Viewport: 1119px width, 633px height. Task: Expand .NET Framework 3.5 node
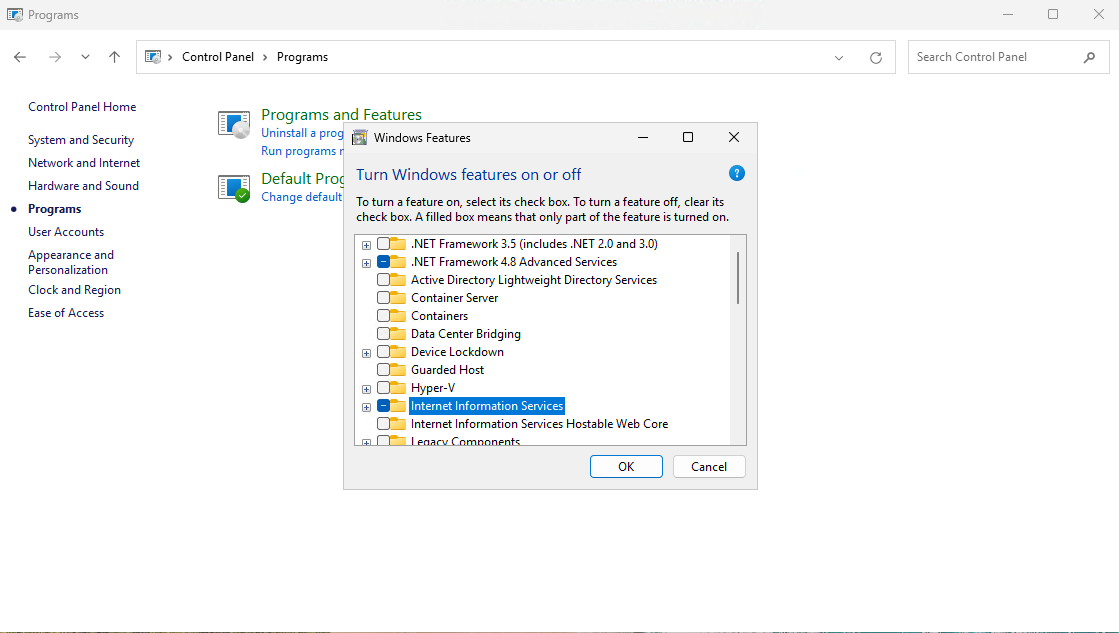coord(366,245)
